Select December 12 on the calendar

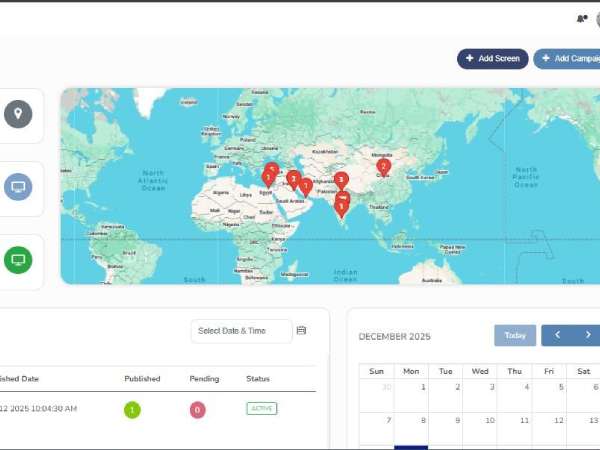coord(549,429)
